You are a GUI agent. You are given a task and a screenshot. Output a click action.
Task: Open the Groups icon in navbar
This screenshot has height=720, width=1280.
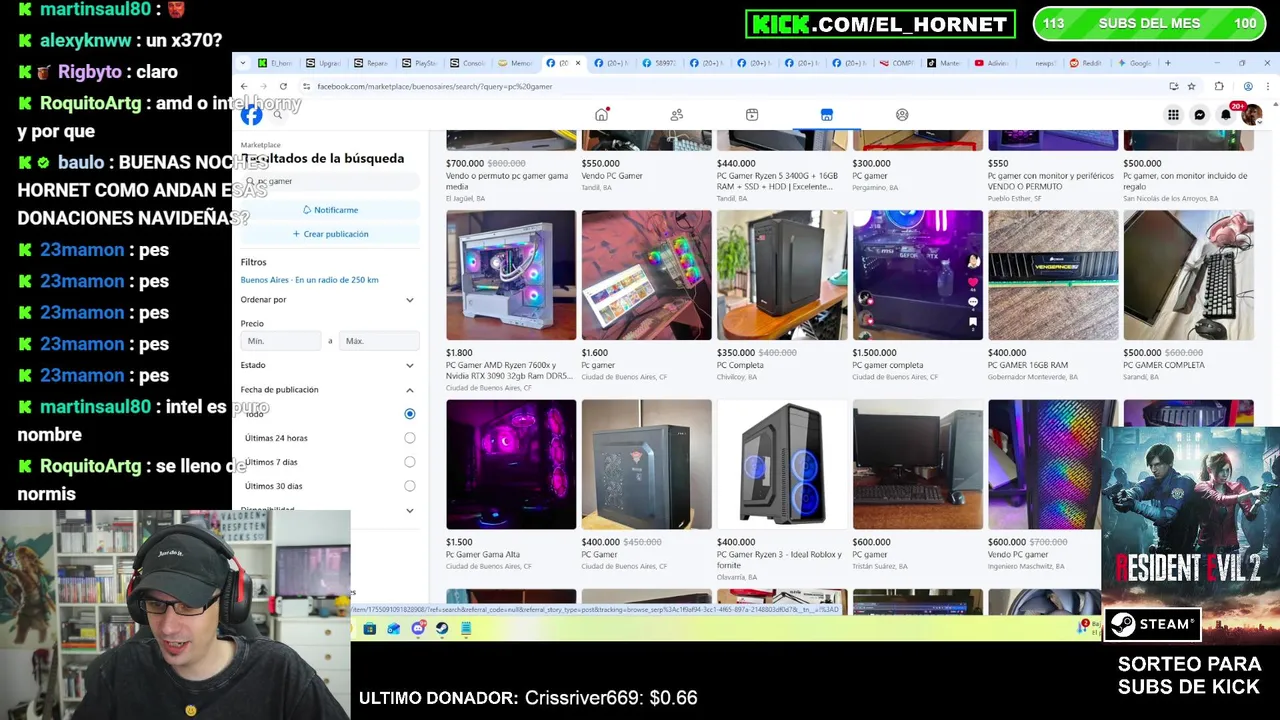pos(902,115)
